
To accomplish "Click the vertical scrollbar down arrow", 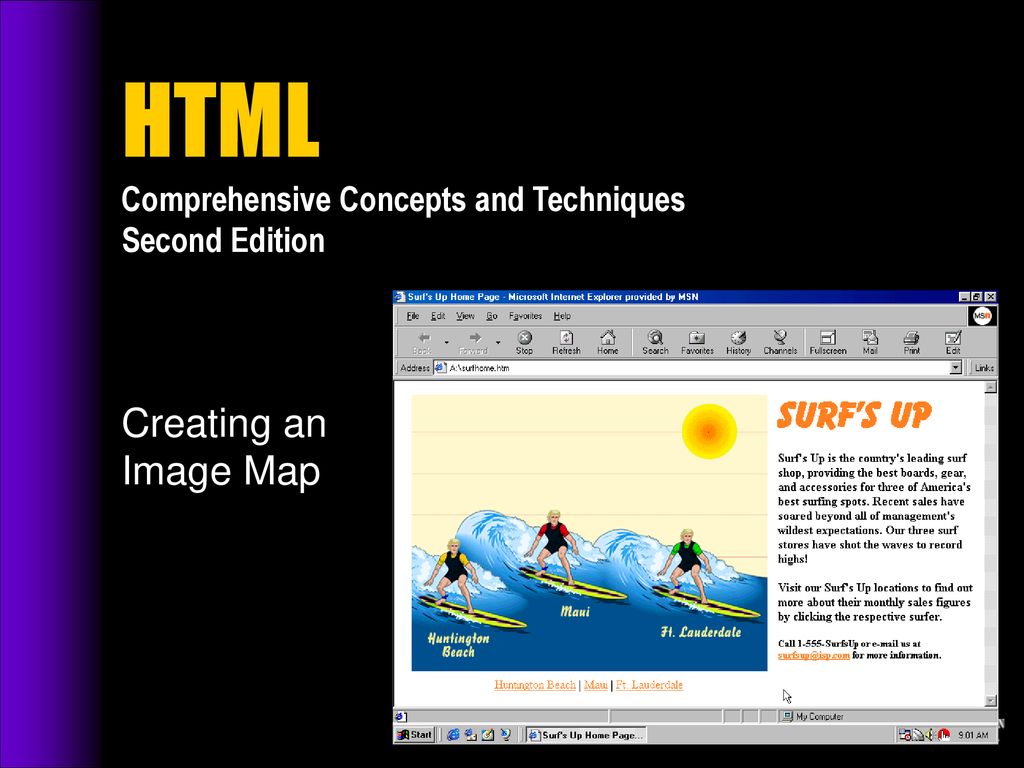I will point(991,701).
